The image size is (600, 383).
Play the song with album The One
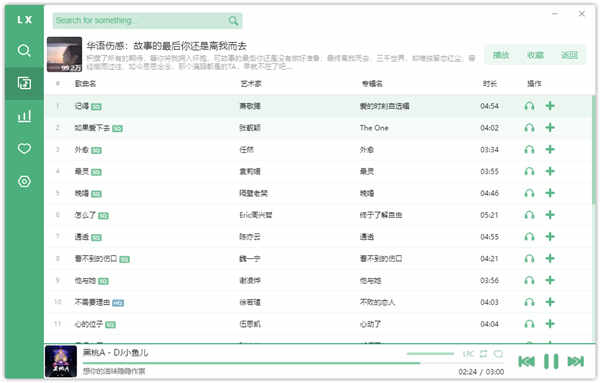click(x=529, y=128)
